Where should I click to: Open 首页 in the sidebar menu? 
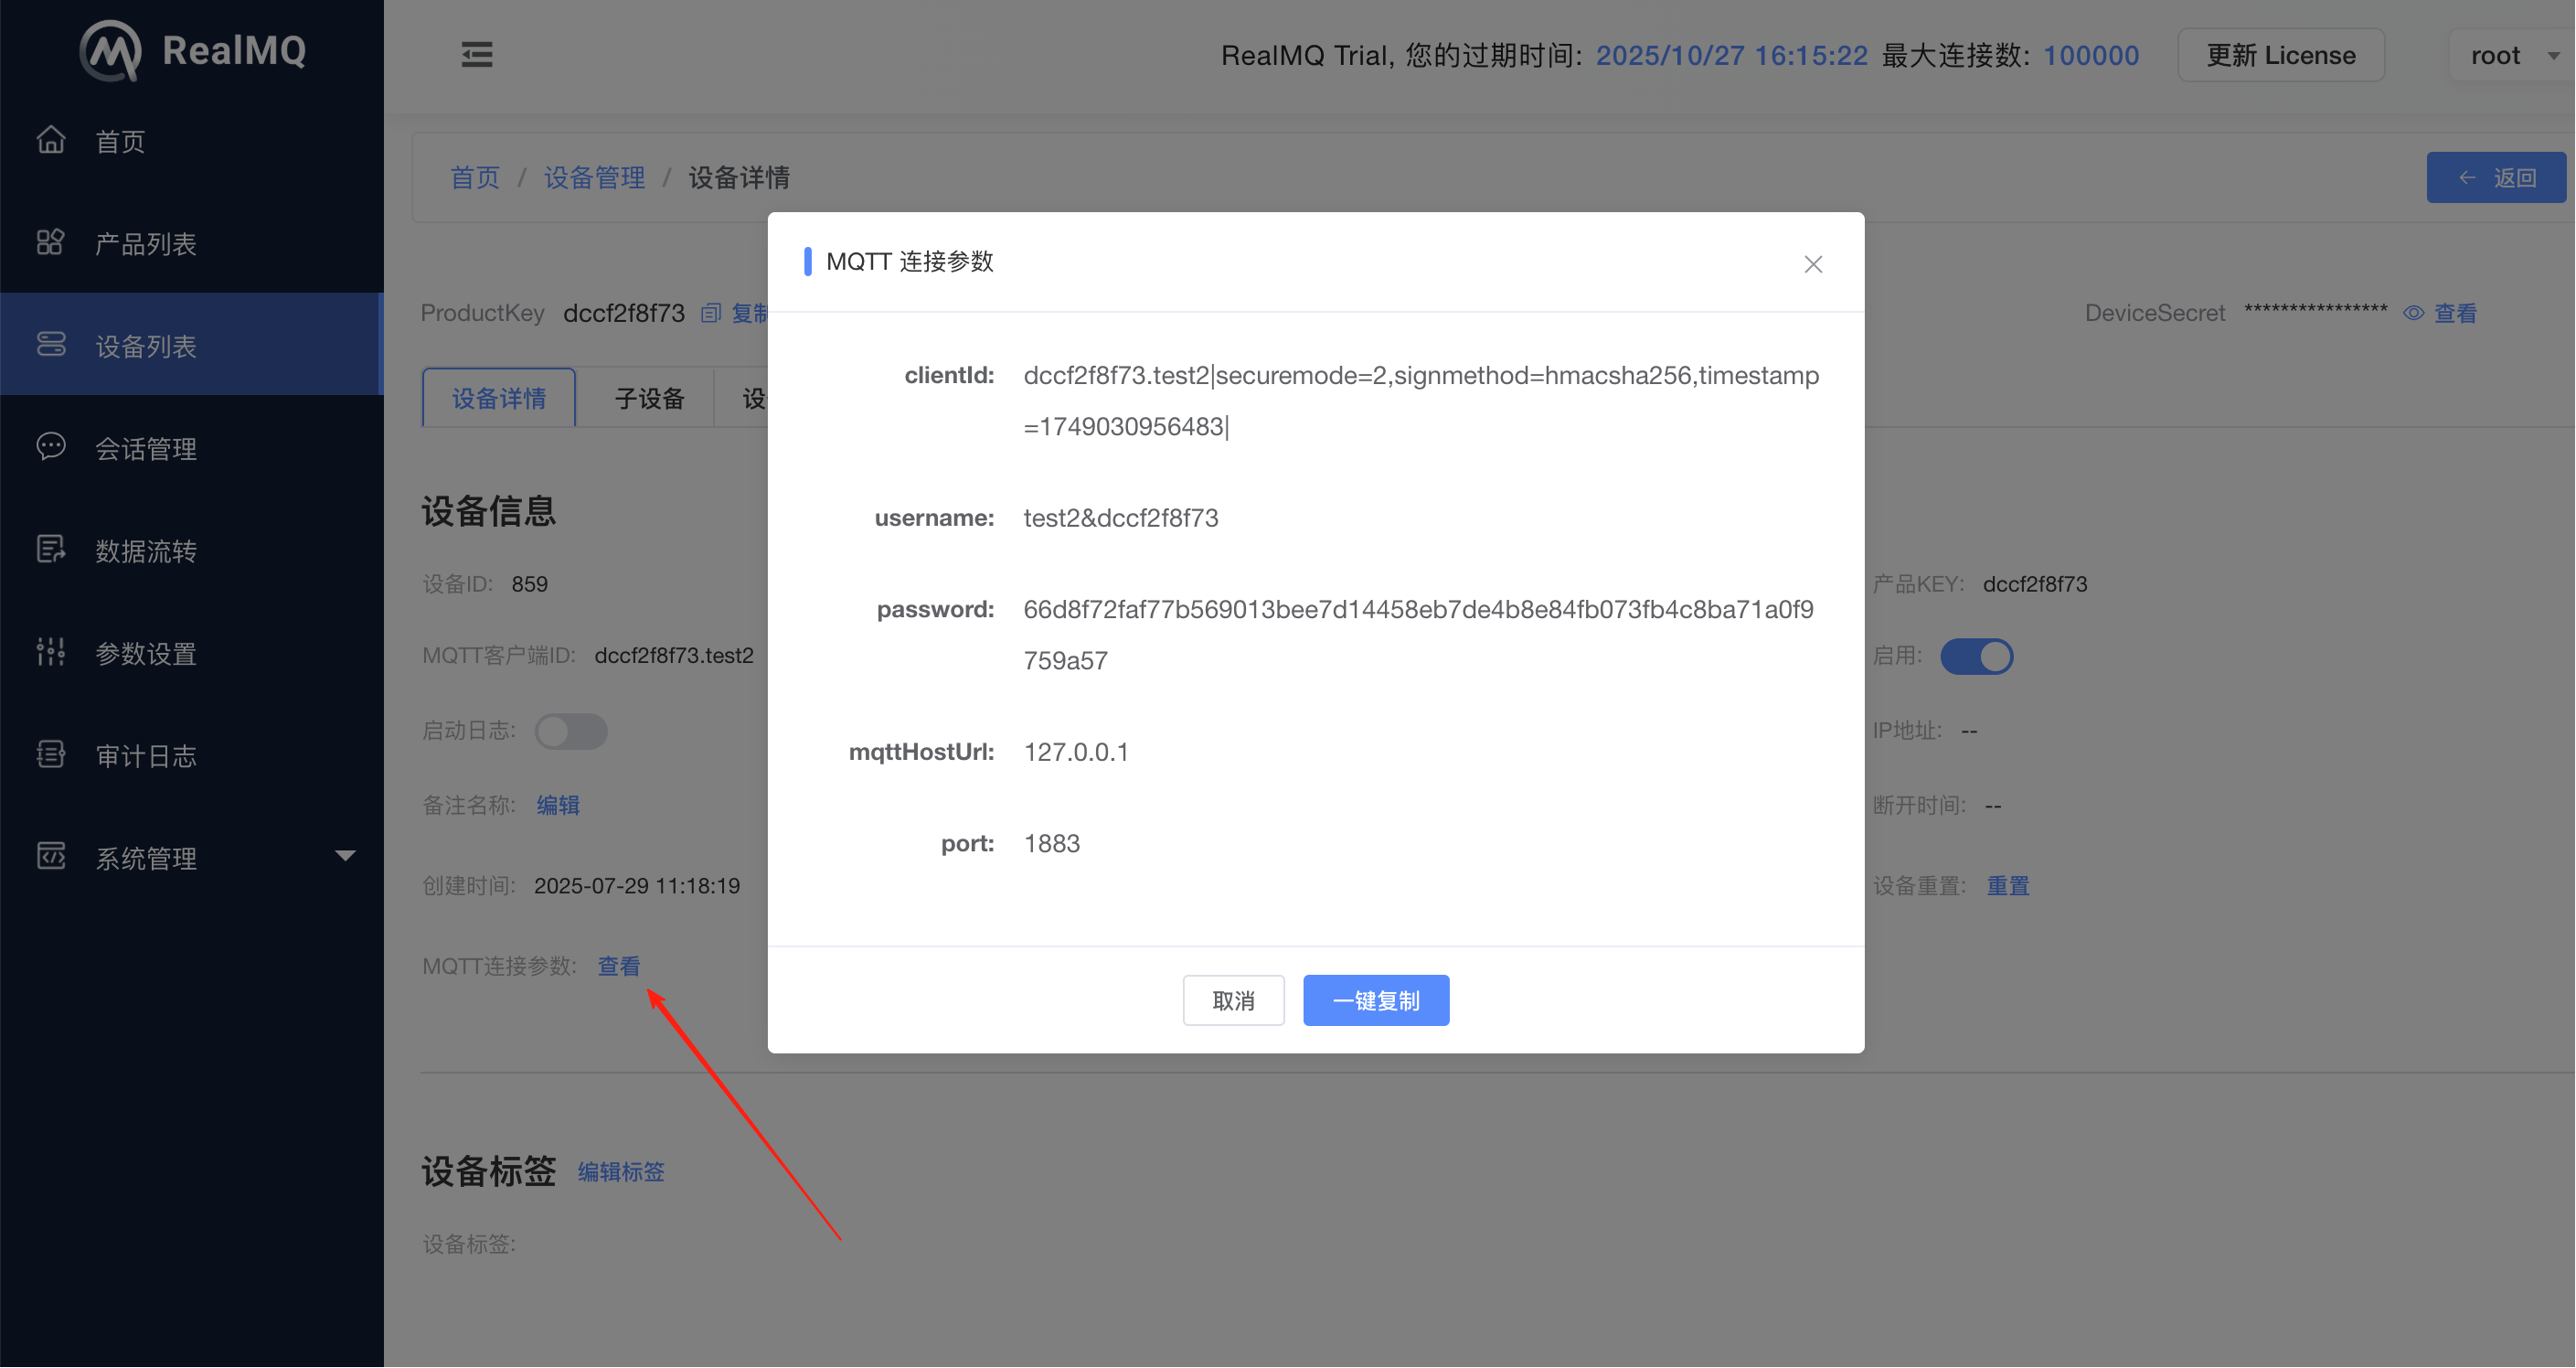[x=192, y=141]
